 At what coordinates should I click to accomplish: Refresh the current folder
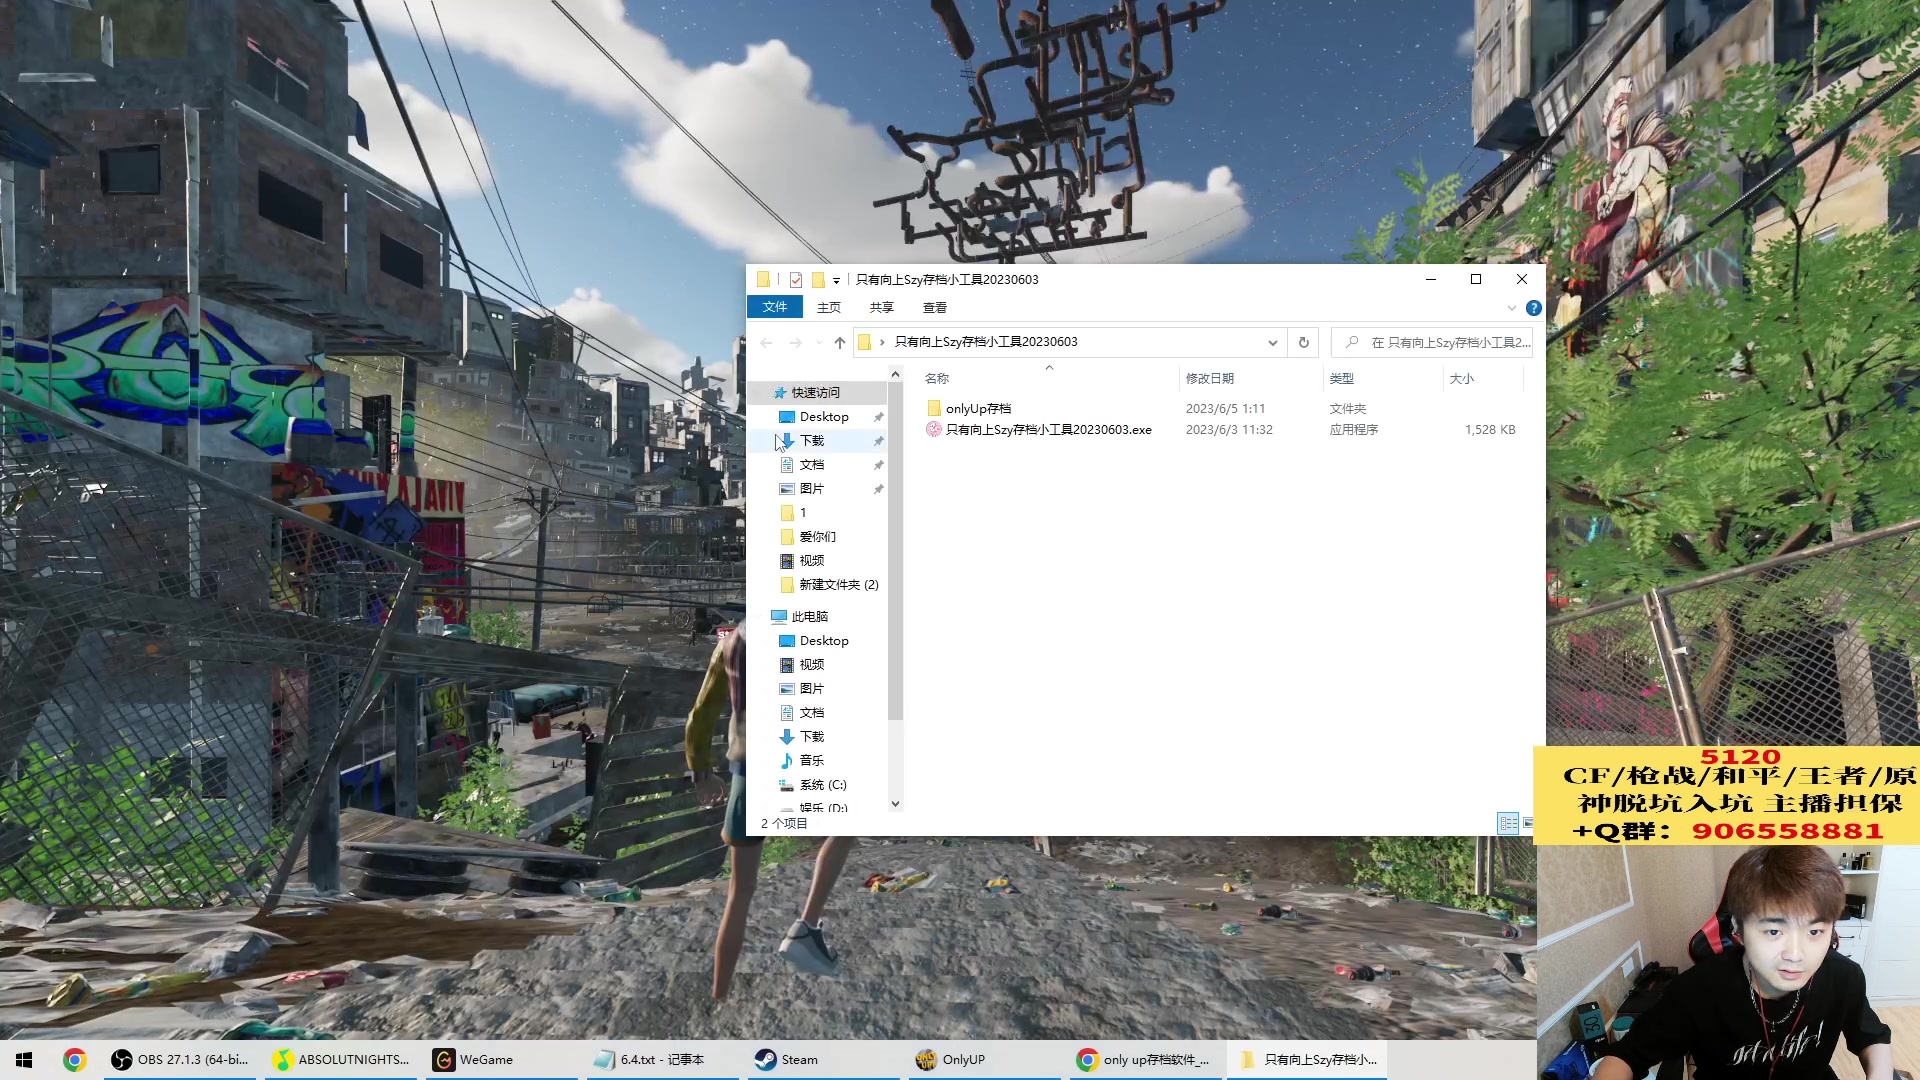point(1303,342)
